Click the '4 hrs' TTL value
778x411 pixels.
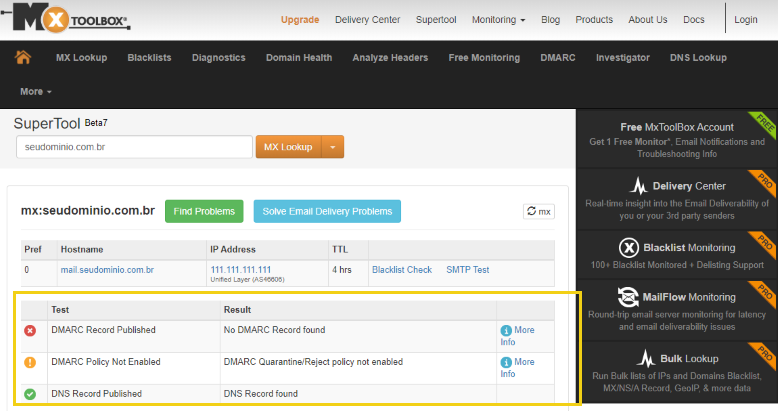(x=342, y=270)
